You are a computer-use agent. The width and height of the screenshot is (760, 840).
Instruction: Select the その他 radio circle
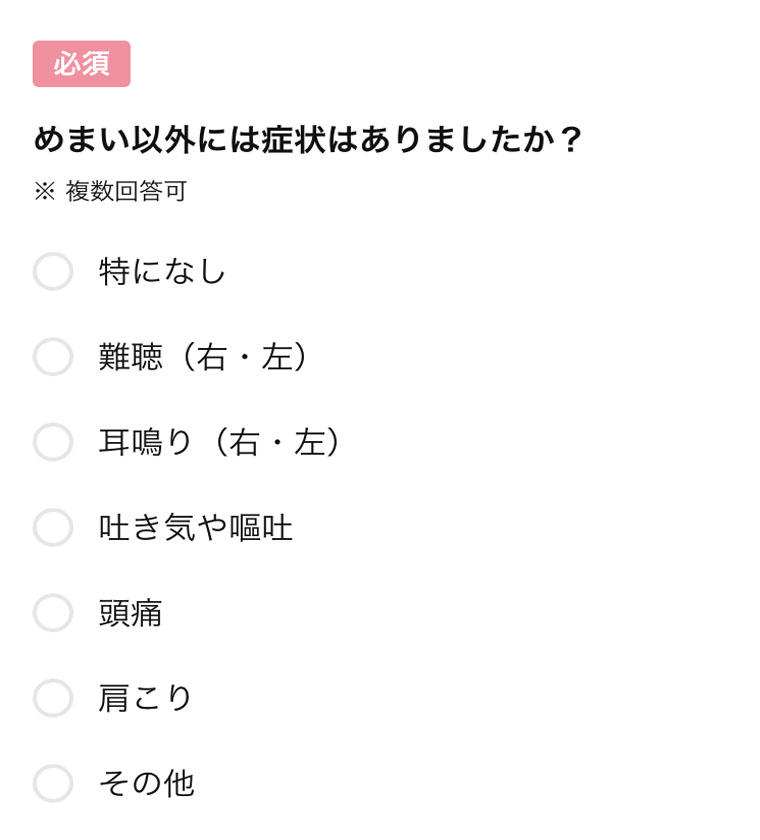(52, 783)
